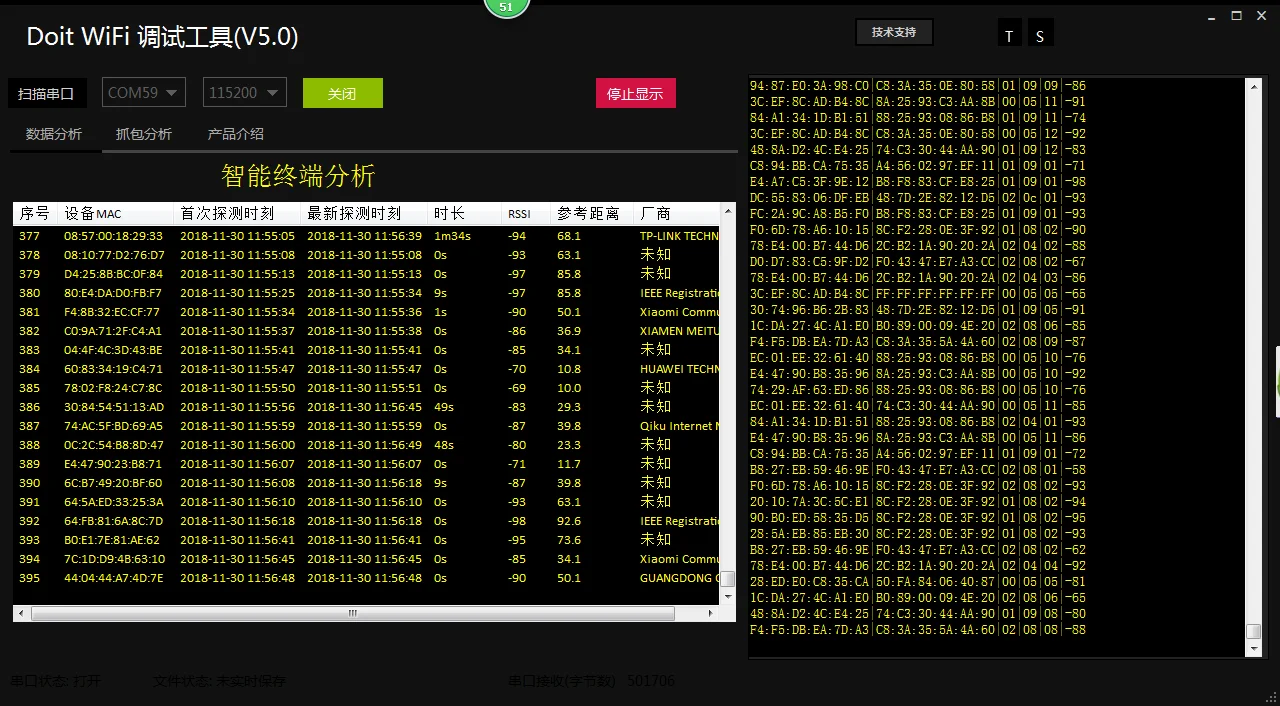Click the red 停止显示 button

click(636, 93)
